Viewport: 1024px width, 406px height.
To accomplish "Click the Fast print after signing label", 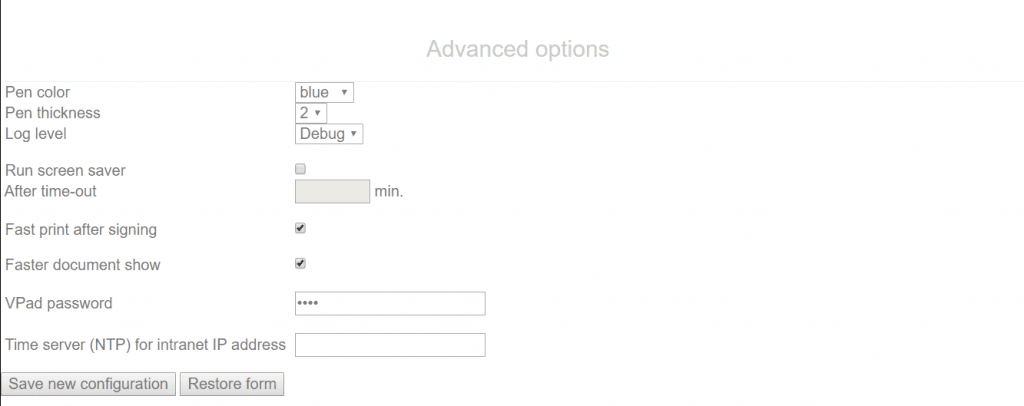I will pyautogui.click(x=81, y=229).
